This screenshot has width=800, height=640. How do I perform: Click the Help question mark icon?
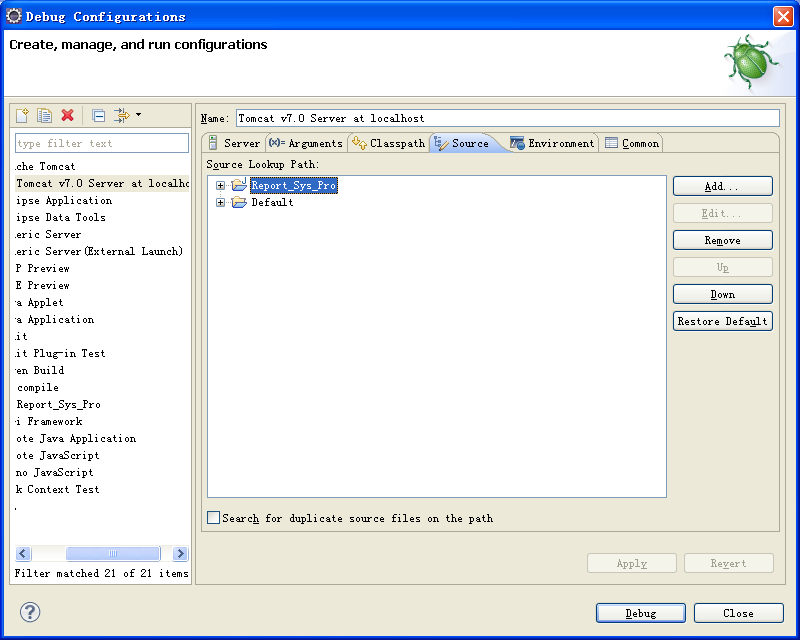tap(30, 612)
